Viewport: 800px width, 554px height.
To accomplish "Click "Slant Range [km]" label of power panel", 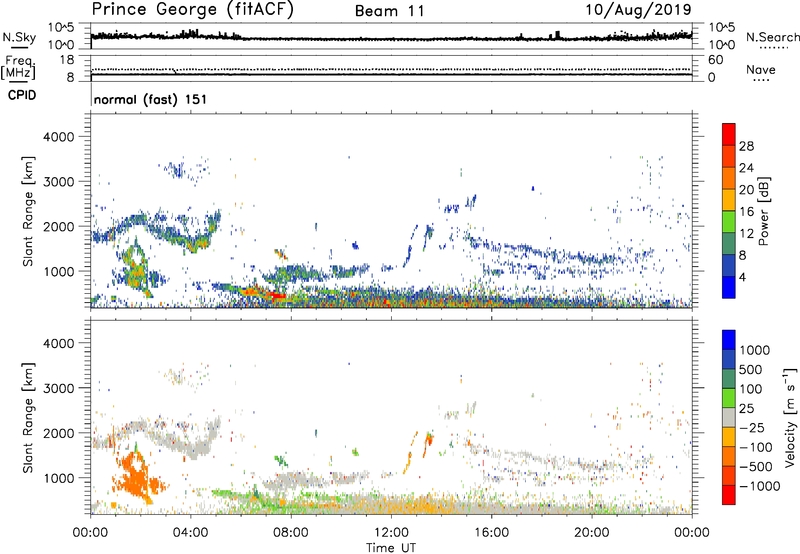I will tap(28, 212).
